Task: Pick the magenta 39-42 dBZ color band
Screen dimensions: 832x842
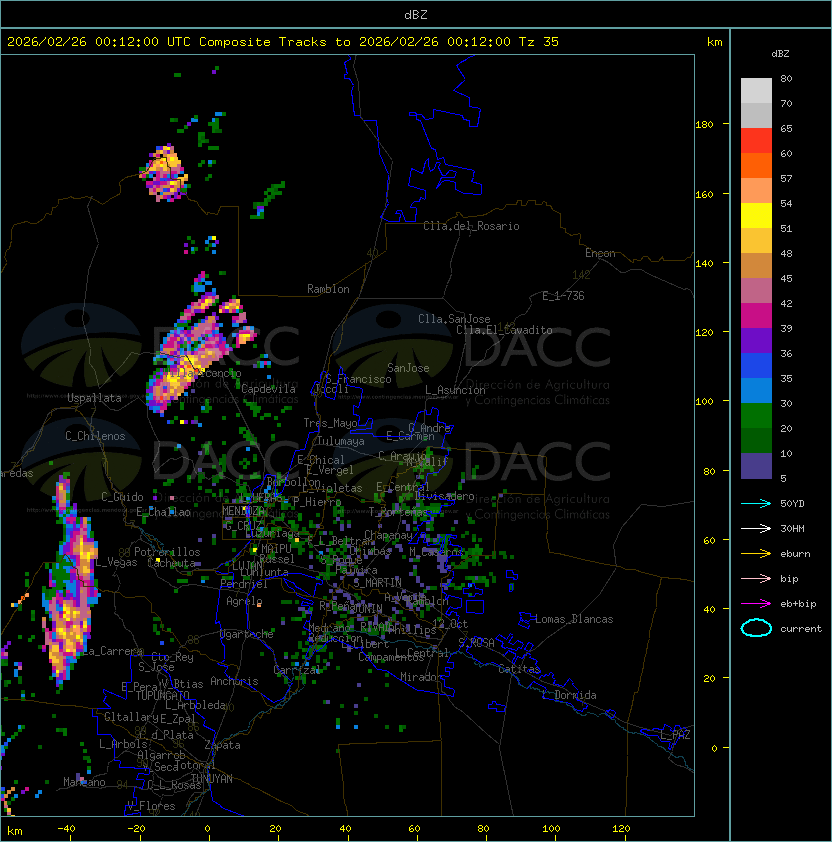Action: point(756,316)
